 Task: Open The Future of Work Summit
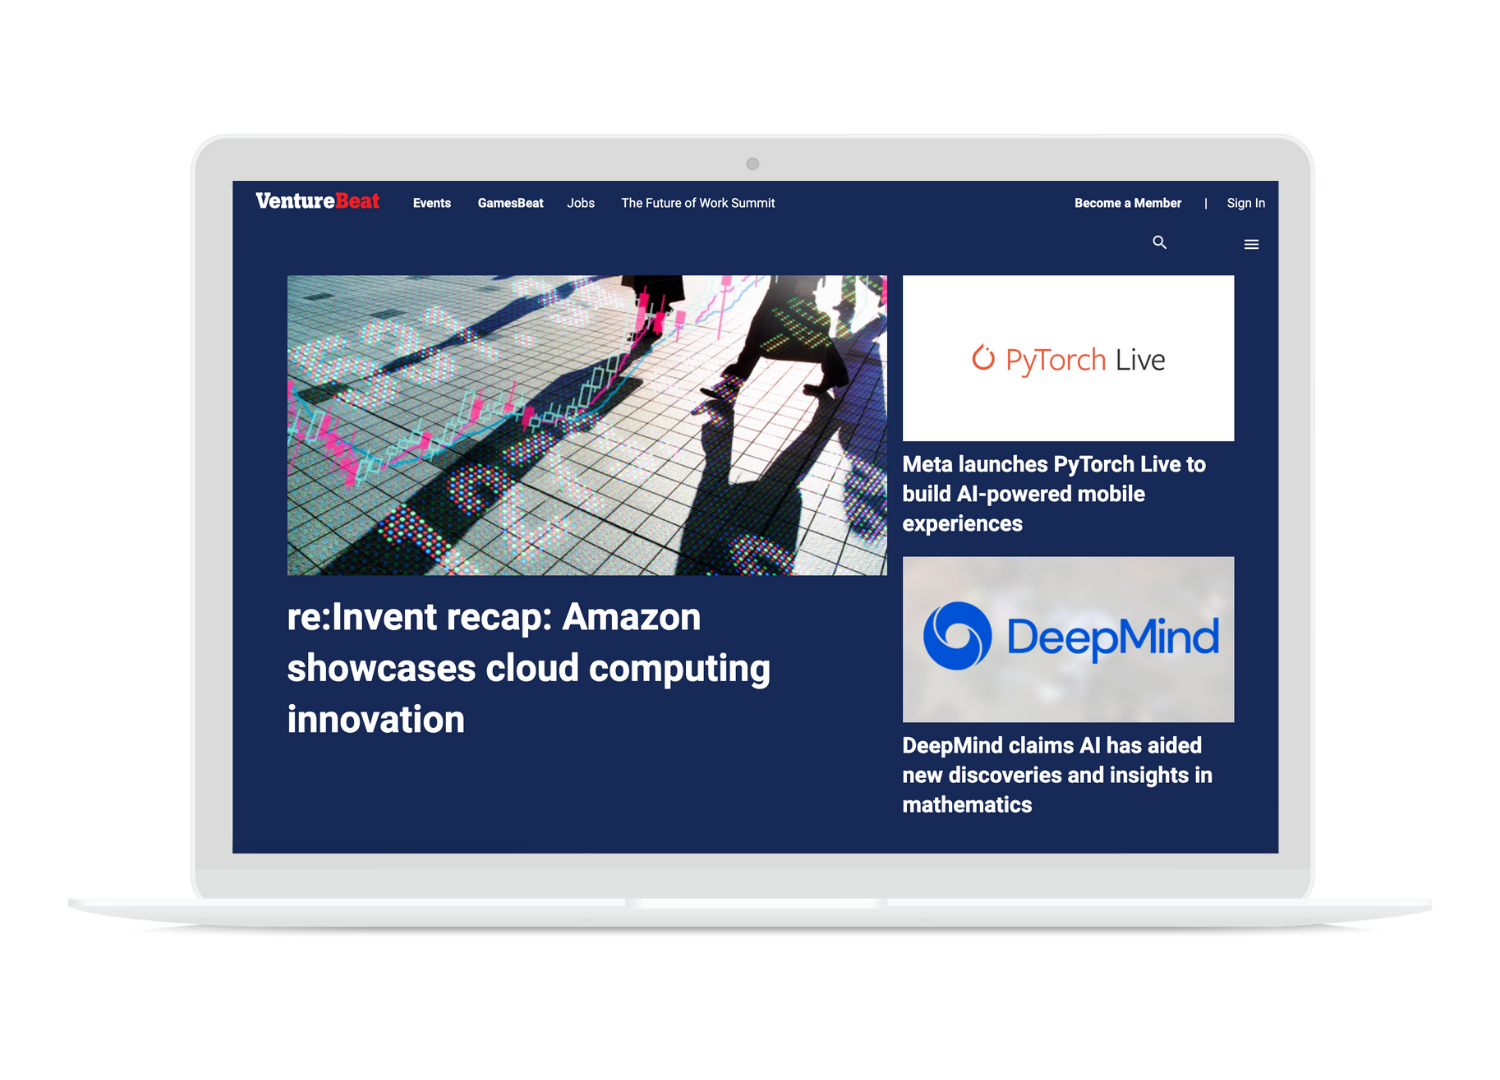click(x=698, y=203)
